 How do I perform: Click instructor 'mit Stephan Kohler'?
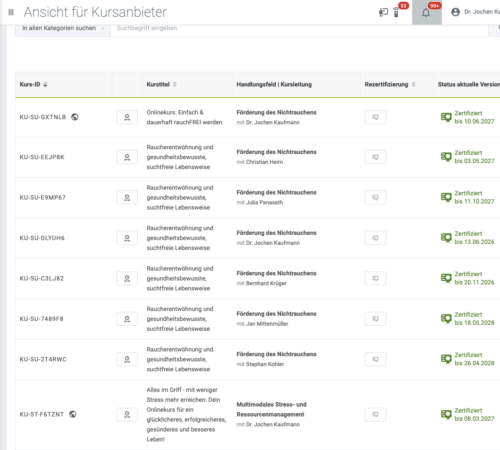click(x=260, y=364)
